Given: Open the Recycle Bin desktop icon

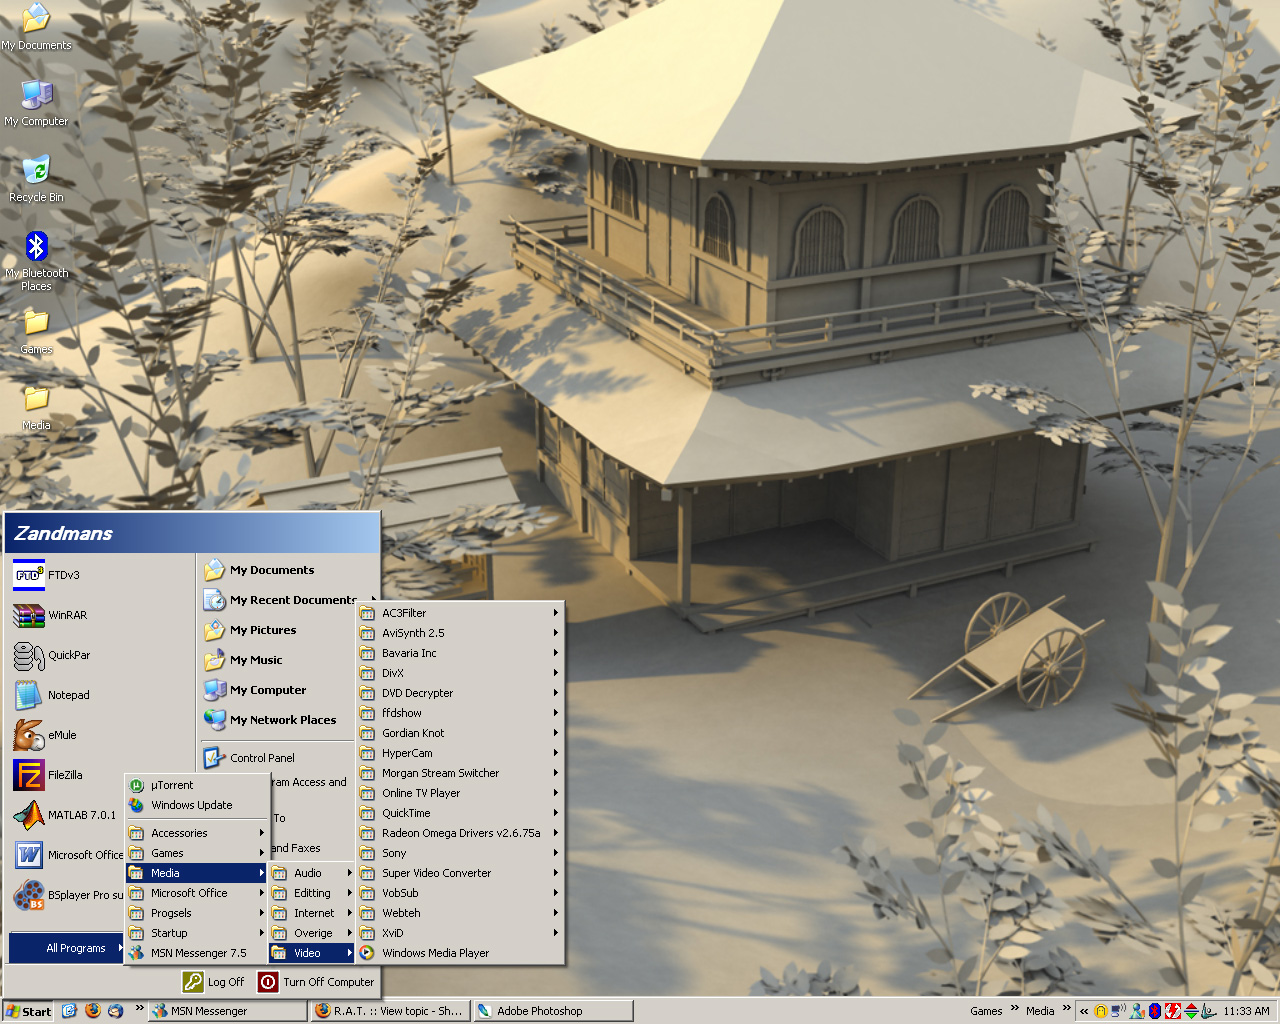Looking at the screenshot, I should 36,171.
